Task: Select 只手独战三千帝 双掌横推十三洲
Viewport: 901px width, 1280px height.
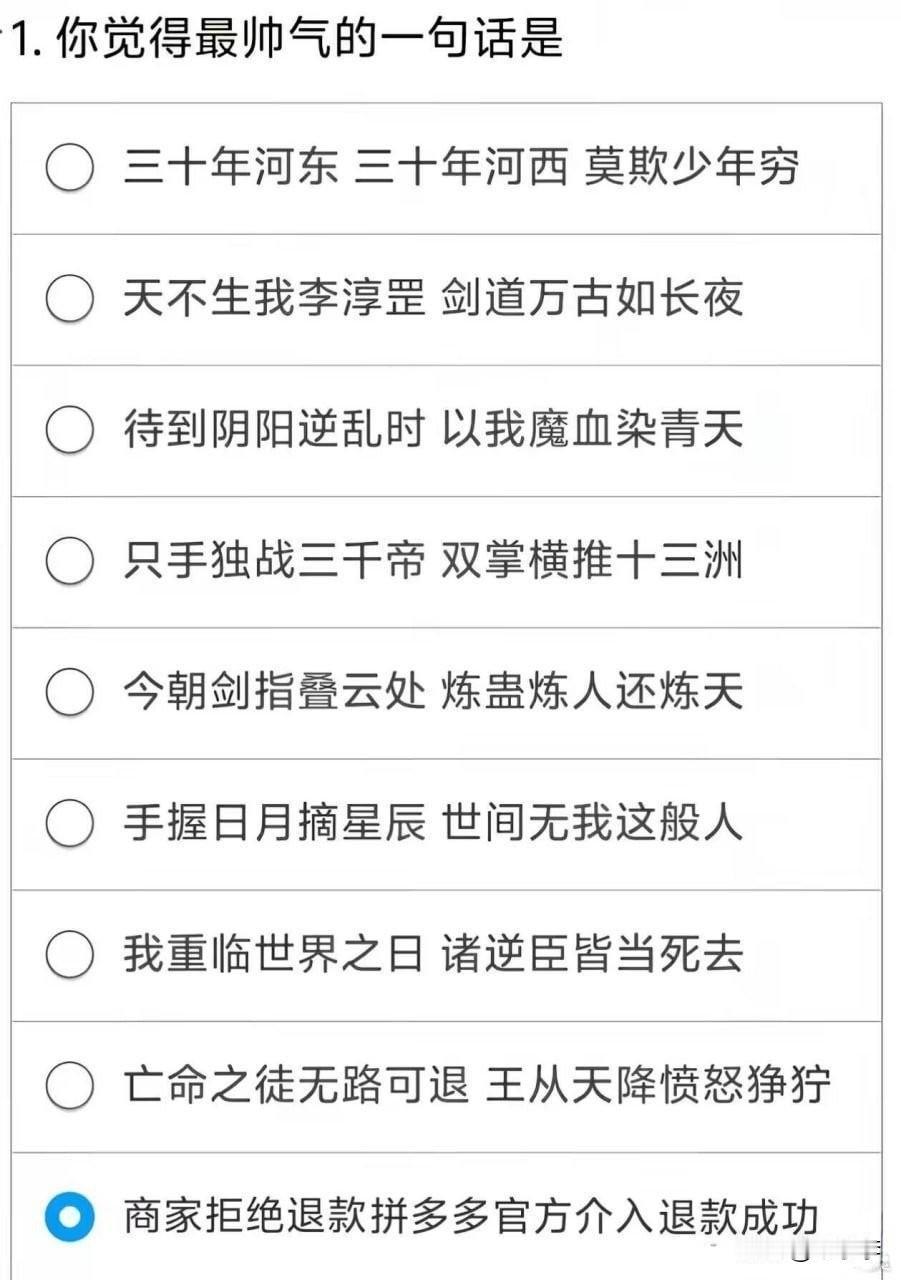Action: (x=69, y=562)
